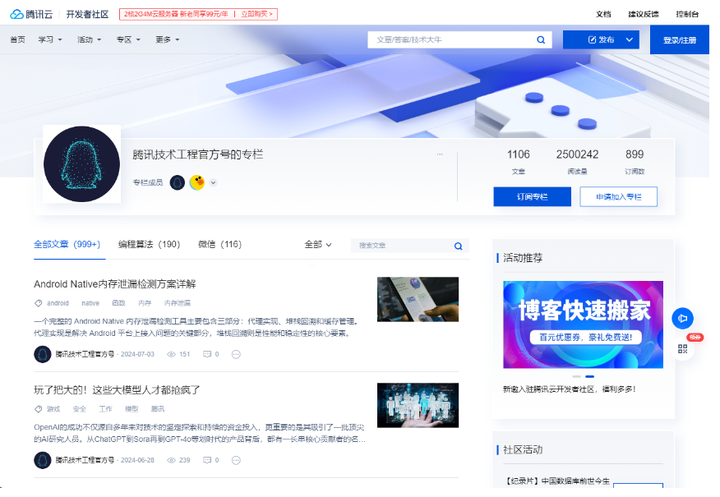Open the 全部 filter dropdown
Screen dimensions: 720x497
point(318,244)
